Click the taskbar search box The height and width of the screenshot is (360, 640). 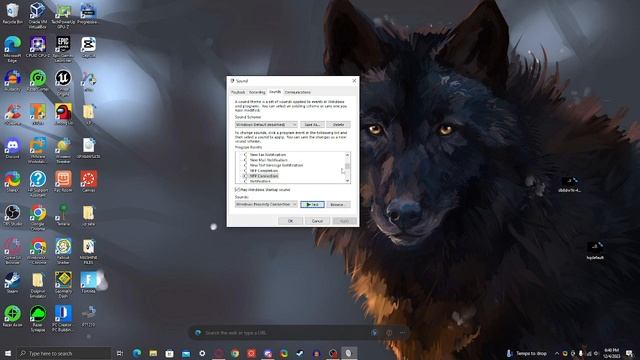coord(64,353)
